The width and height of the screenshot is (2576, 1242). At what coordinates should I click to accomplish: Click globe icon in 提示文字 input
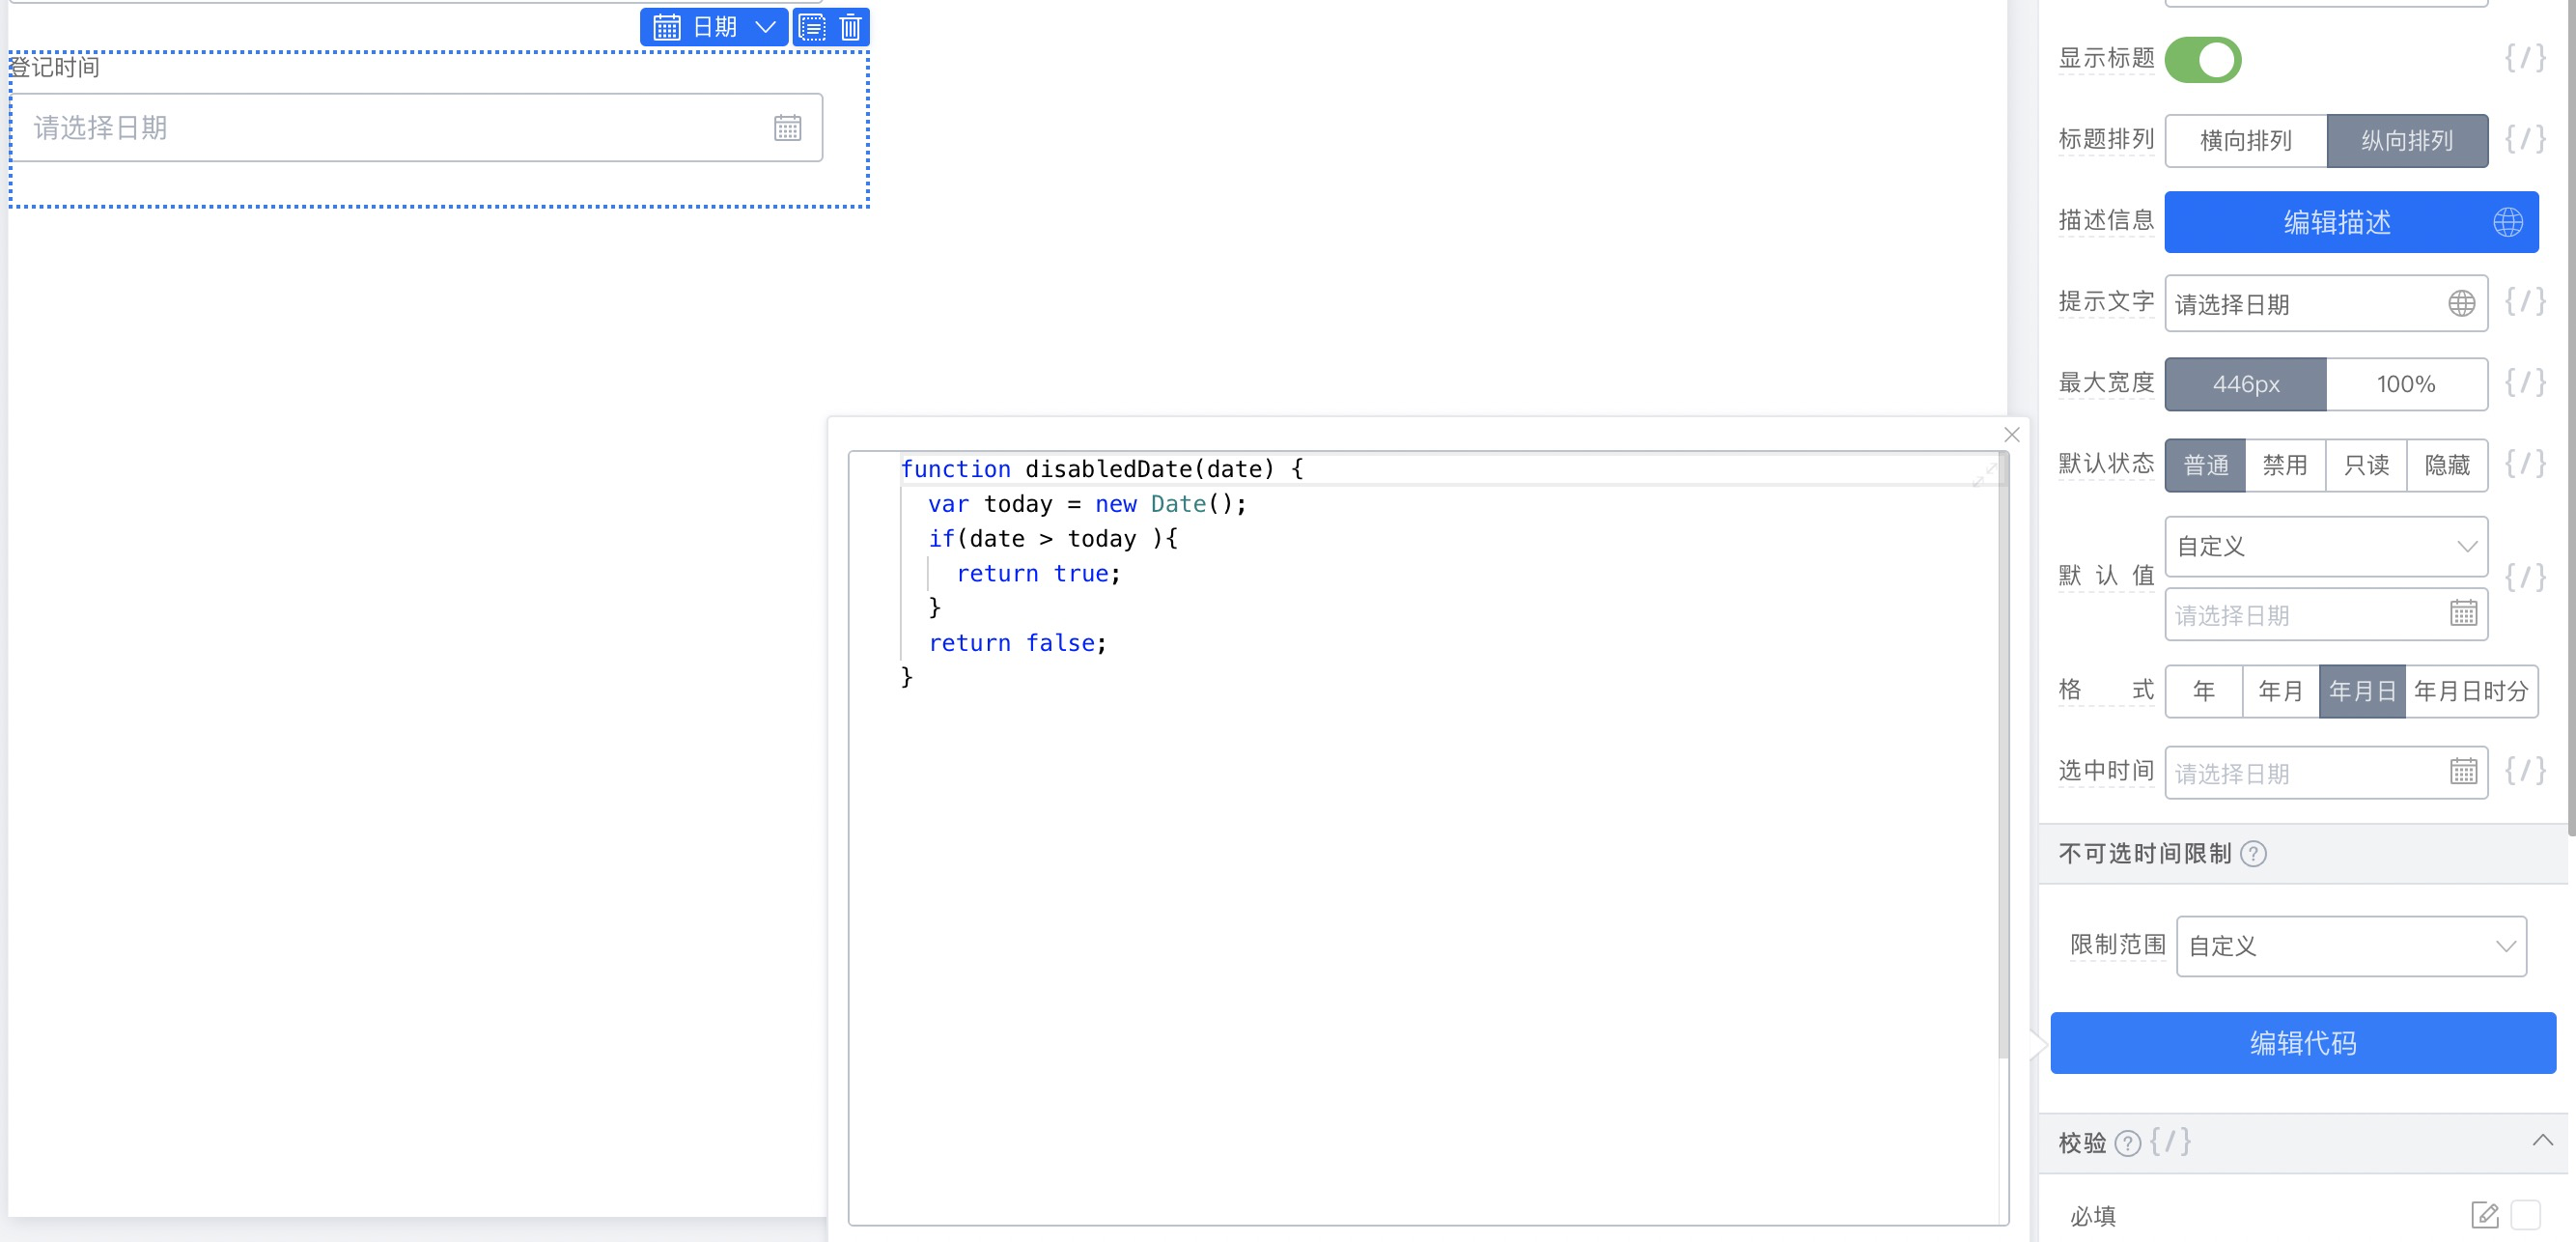2461,303
